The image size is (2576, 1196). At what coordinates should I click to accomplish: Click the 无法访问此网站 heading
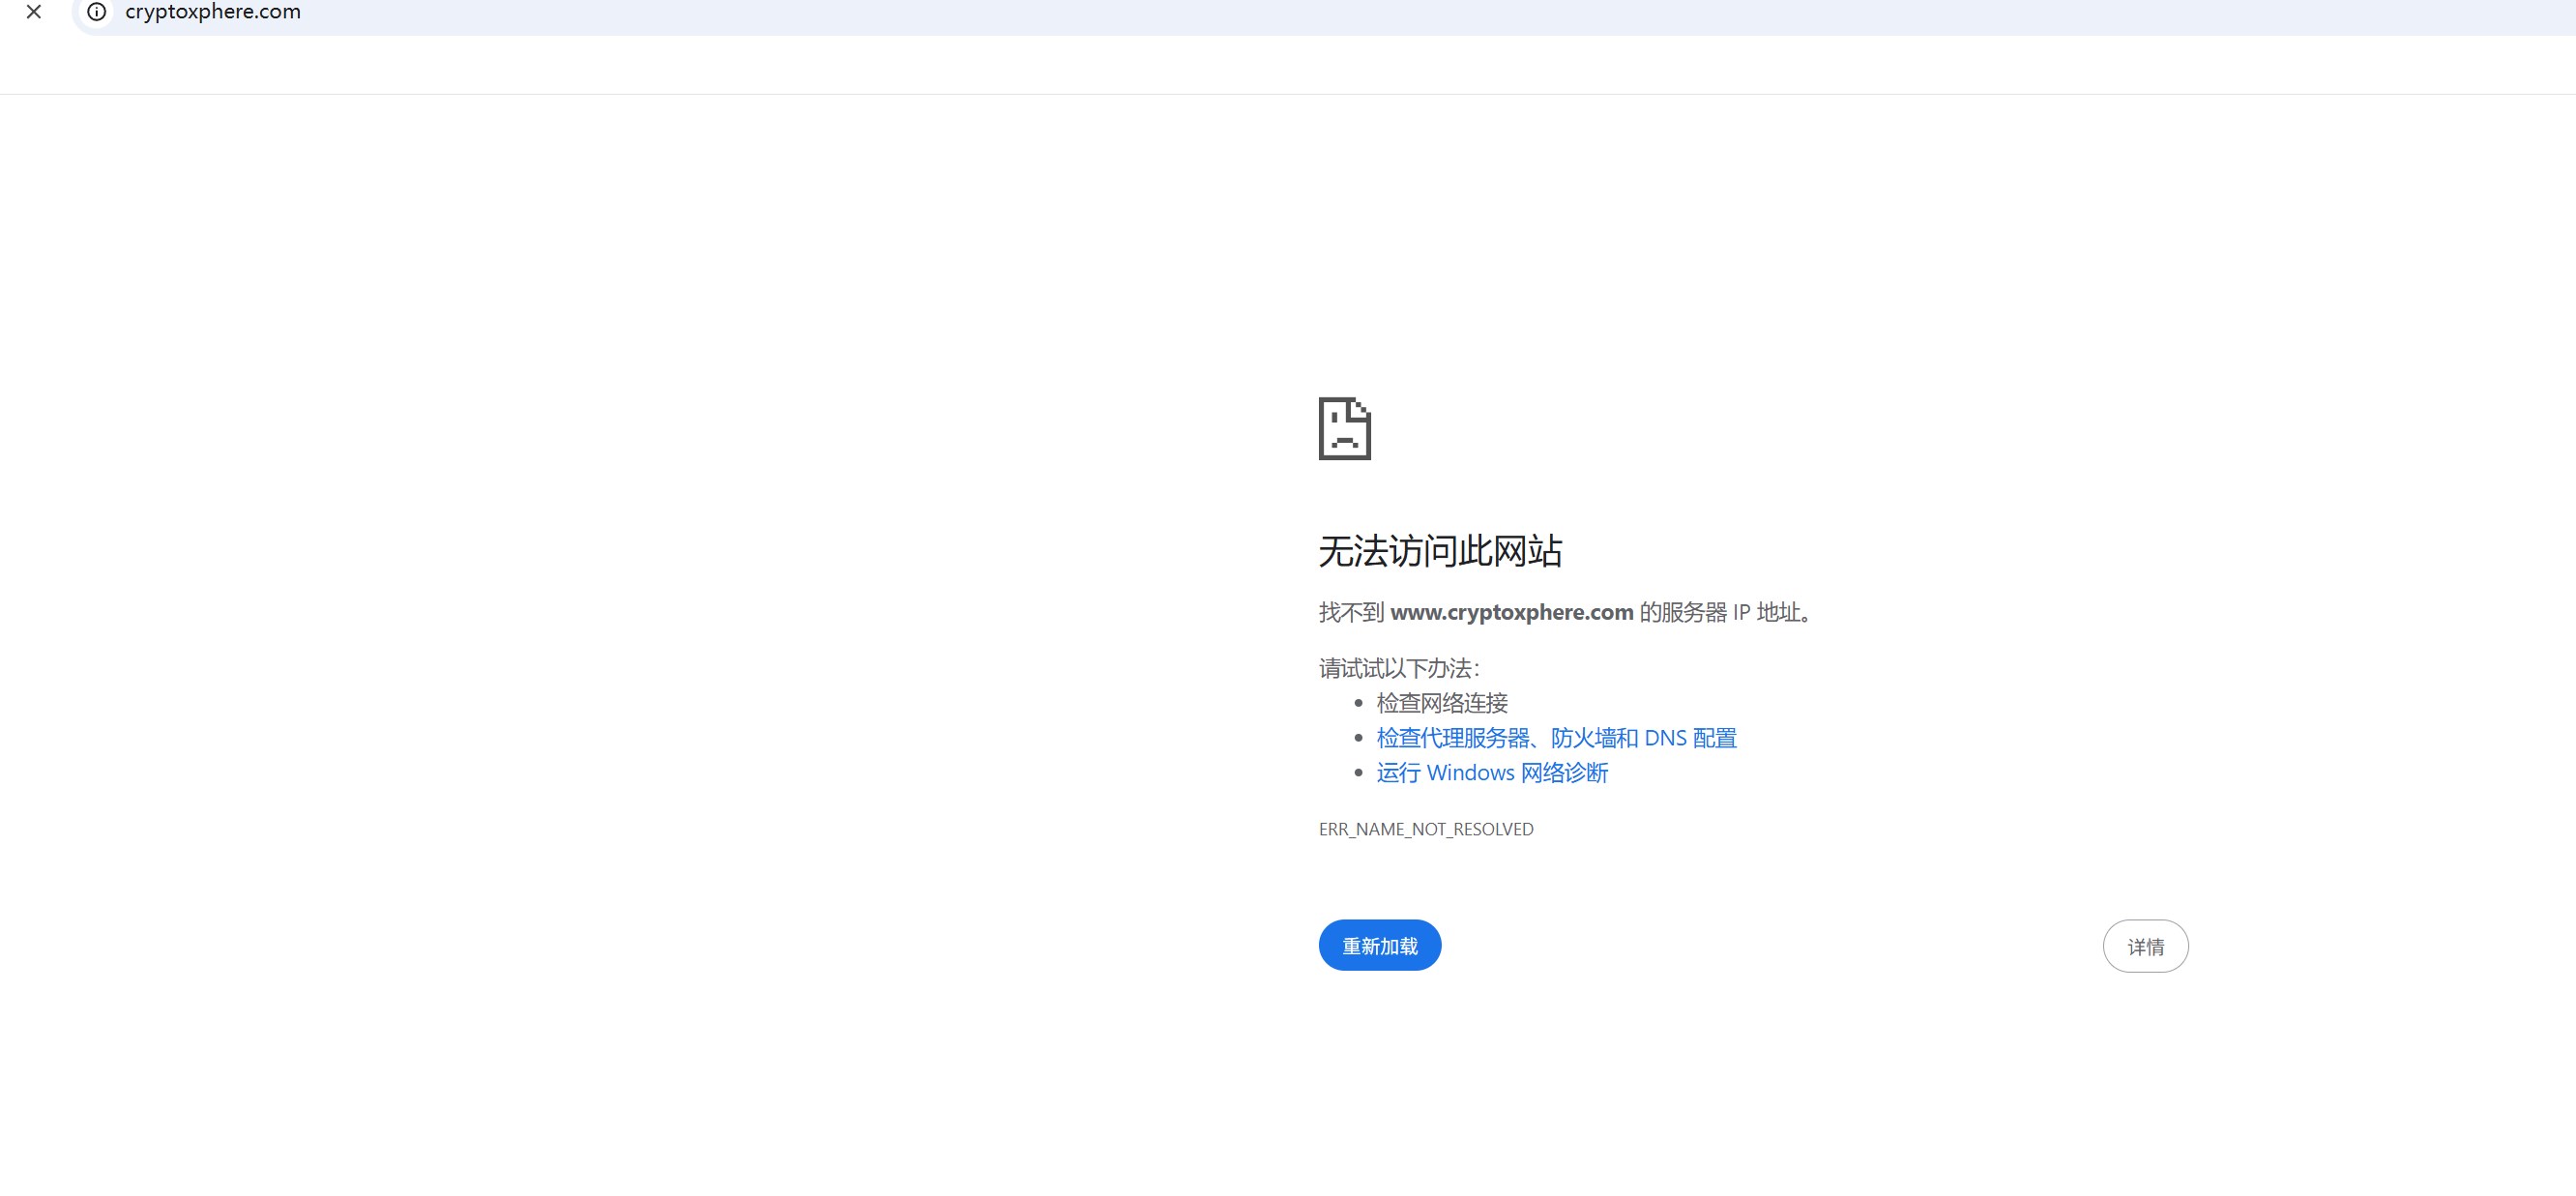[1440, 551]
